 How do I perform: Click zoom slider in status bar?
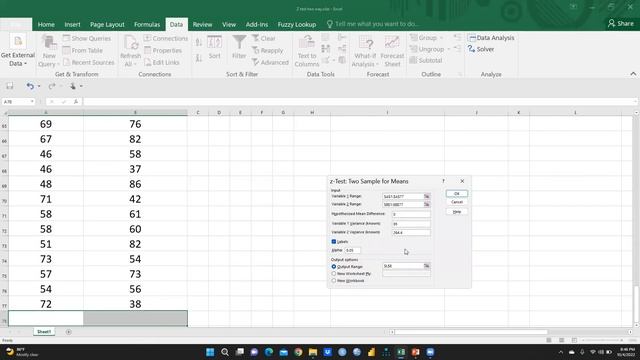(x=603, y=340)
